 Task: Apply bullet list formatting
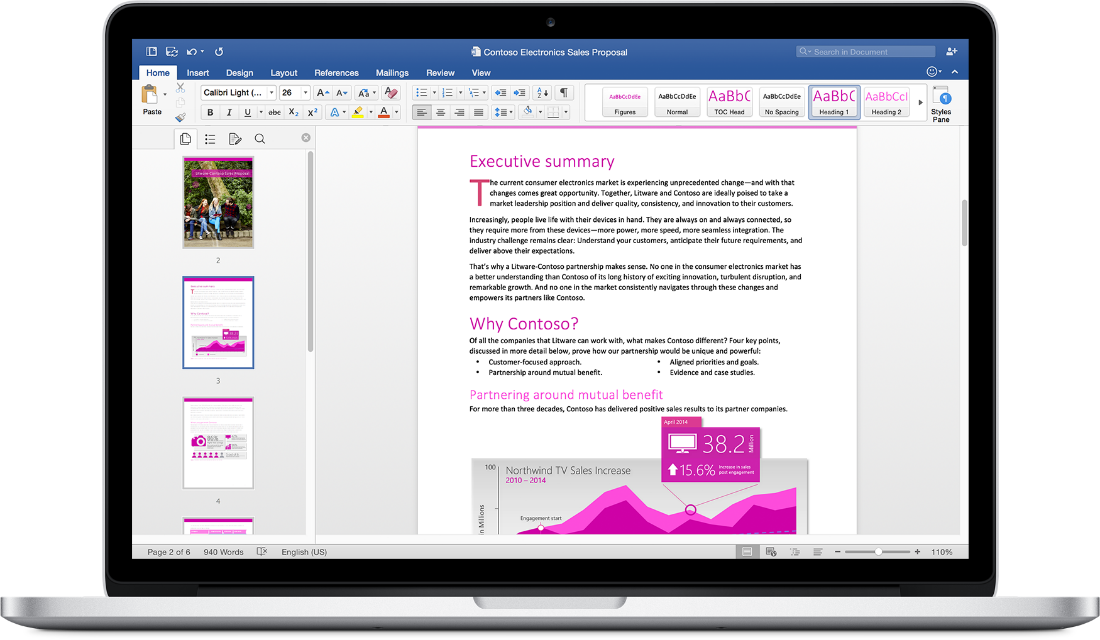click(x=421, y=92)
